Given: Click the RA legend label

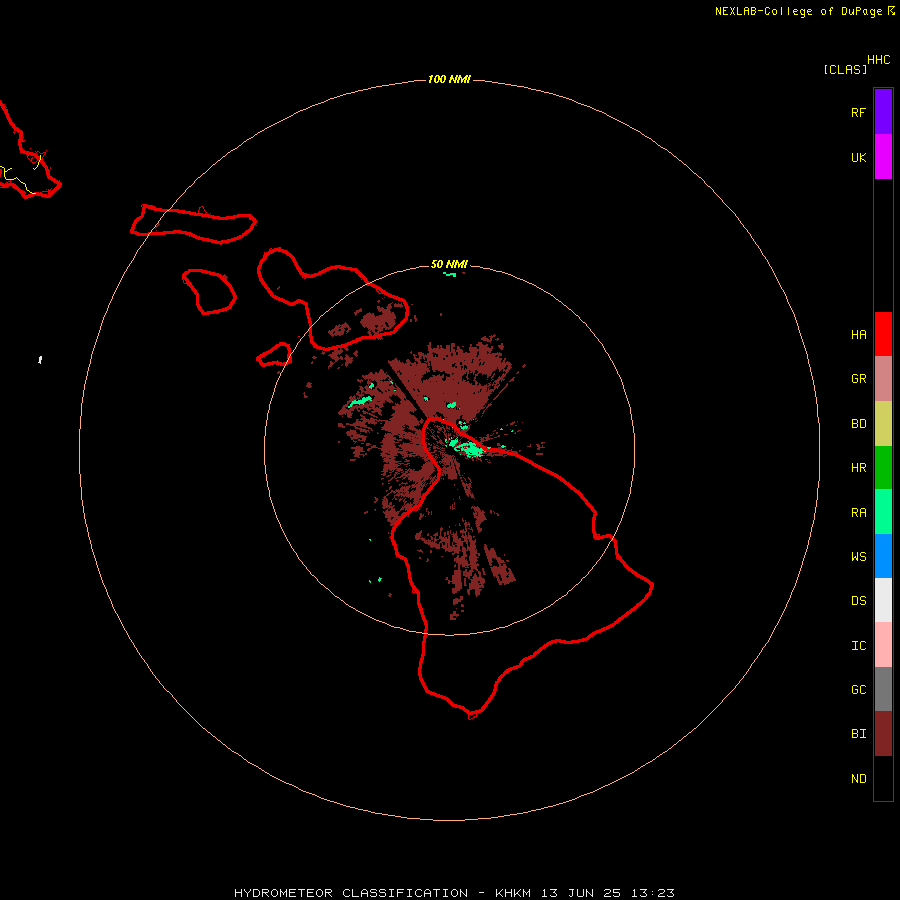Looking at the screenshot, I should coord(858,513).
